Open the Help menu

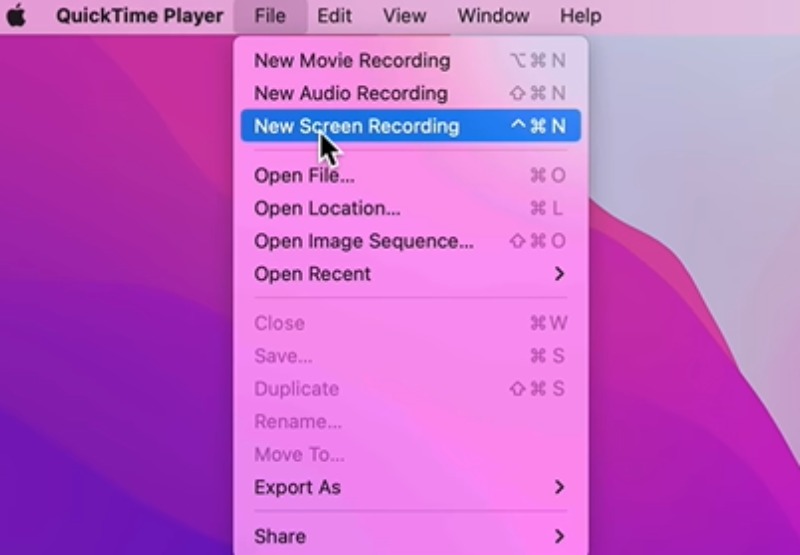click(x=581, y=16)
